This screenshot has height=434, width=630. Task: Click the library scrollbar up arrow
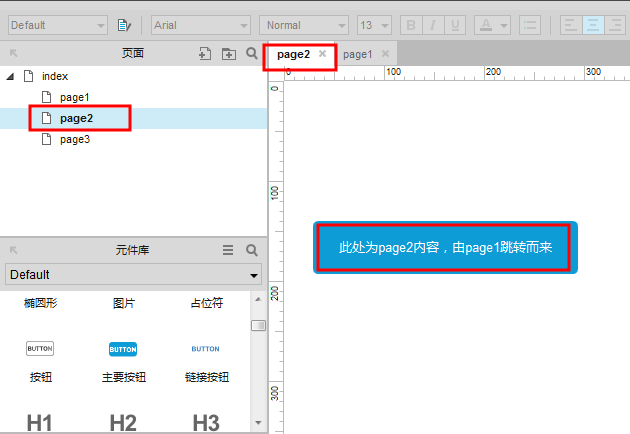pos(258,299)
